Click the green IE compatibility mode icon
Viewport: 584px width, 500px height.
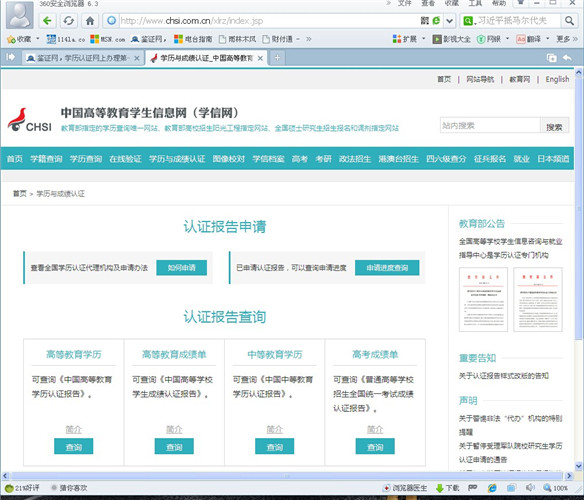point(436,20)
